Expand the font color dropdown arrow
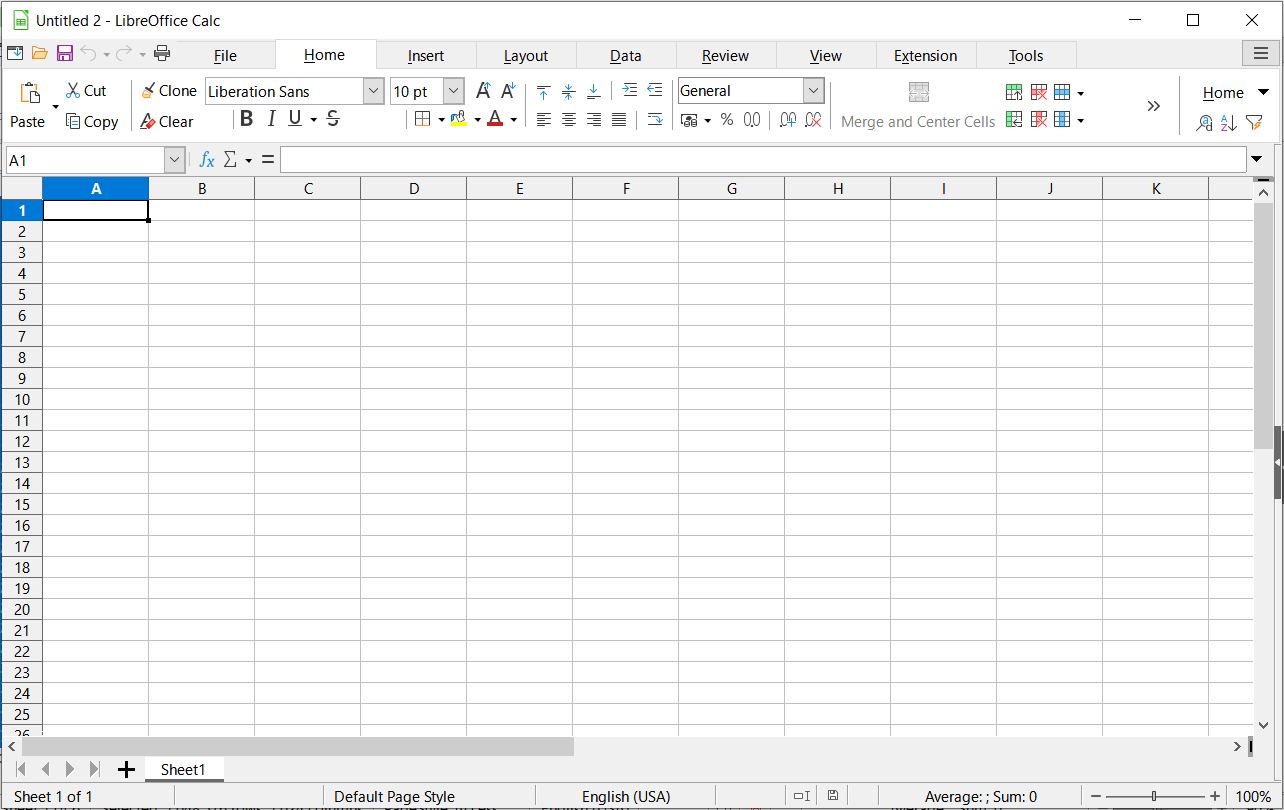Viewport: 1284px width, 810px height. click(513, 119)
